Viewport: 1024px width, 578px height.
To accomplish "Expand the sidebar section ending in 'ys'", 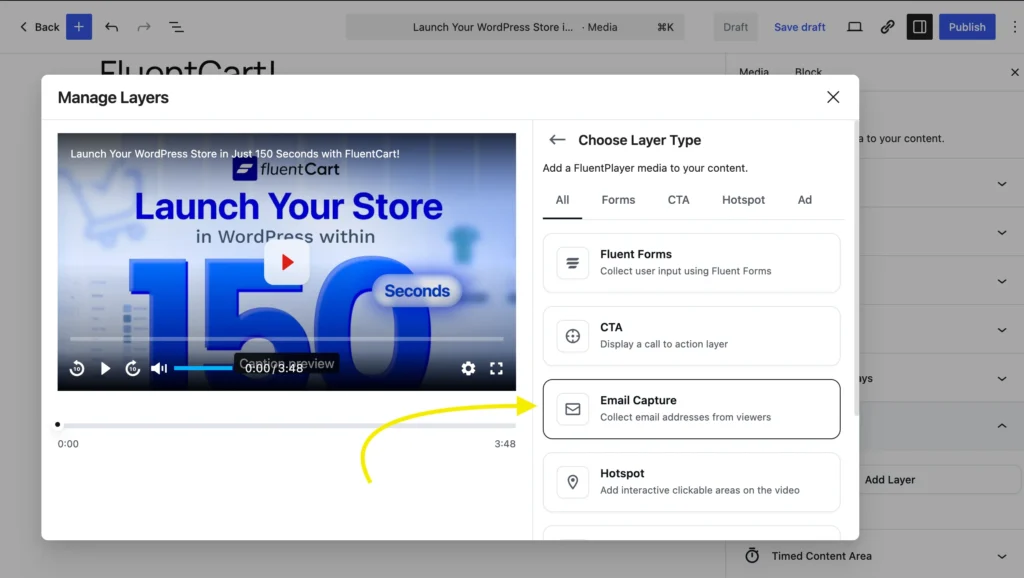I will pyautogui.click(x=1002, y=378).
